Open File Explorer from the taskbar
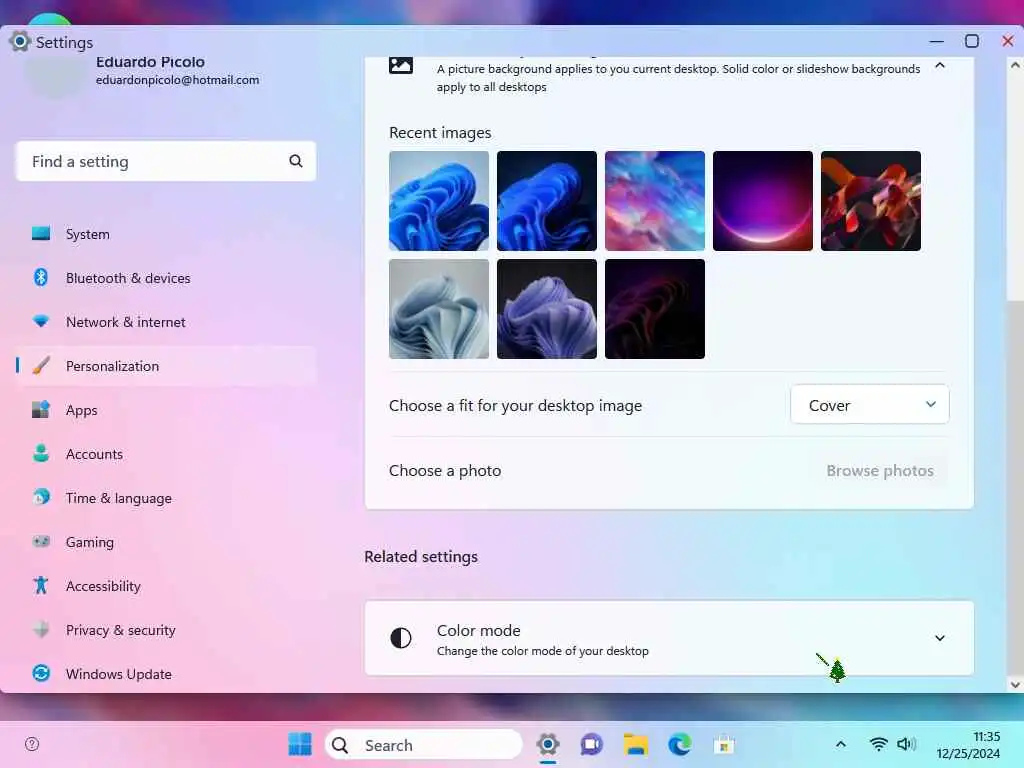1024x768 pixels. pyautogui.click(x=635, y=744)
